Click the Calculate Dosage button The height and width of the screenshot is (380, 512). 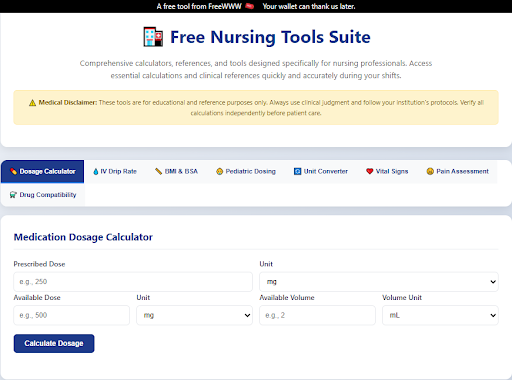pos(54,343)
